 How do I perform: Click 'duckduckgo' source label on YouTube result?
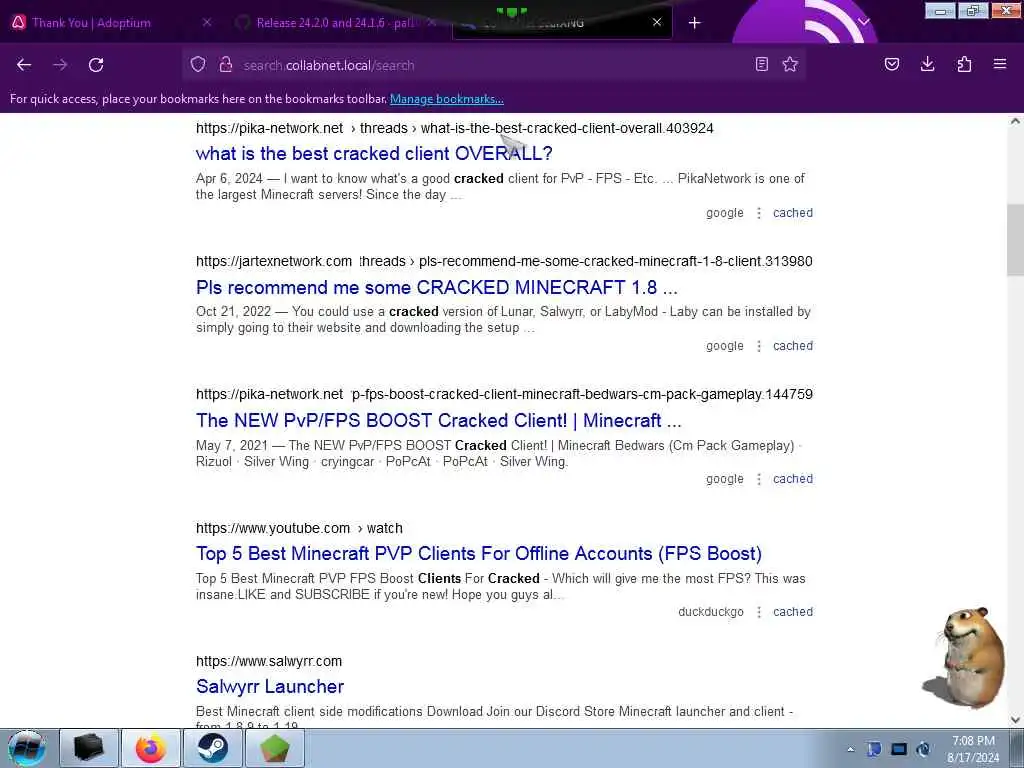click(x=711, y=612)
